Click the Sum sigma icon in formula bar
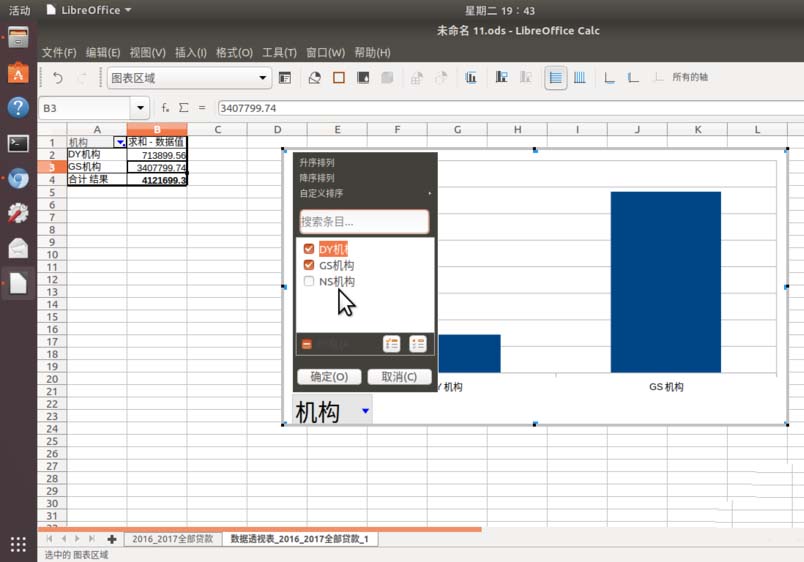 pos(183,108)
